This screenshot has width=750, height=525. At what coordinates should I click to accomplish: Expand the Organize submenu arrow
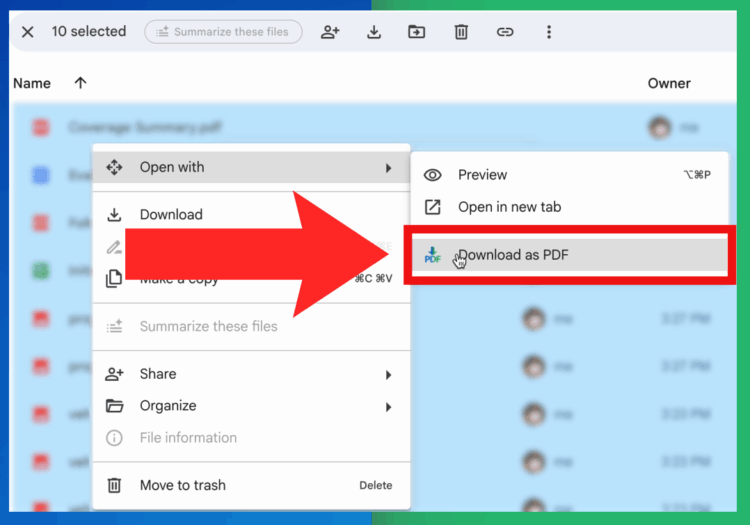coord(388,406)
